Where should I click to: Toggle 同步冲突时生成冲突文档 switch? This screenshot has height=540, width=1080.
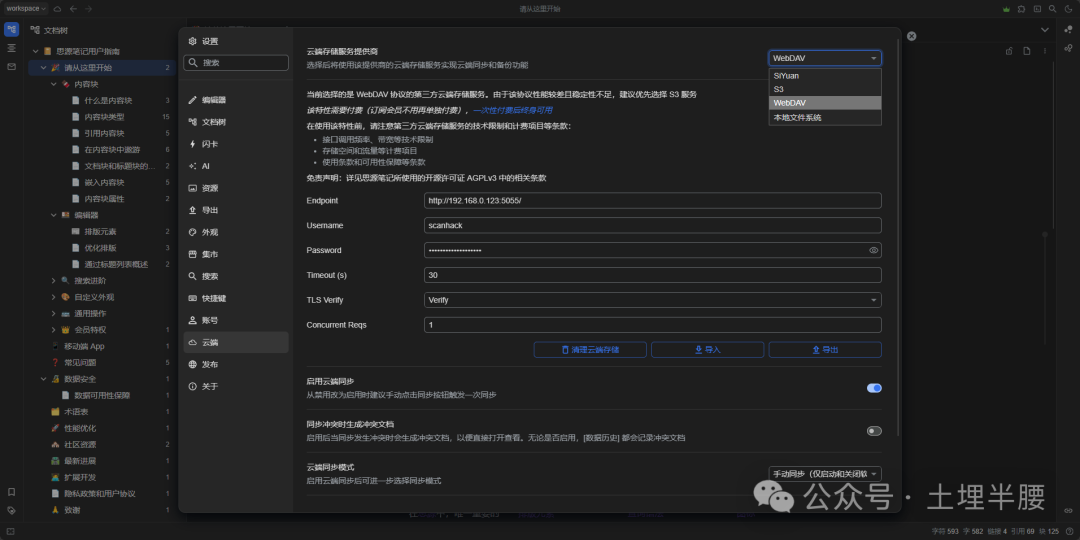pyautogui.click(x=874, y=431)
